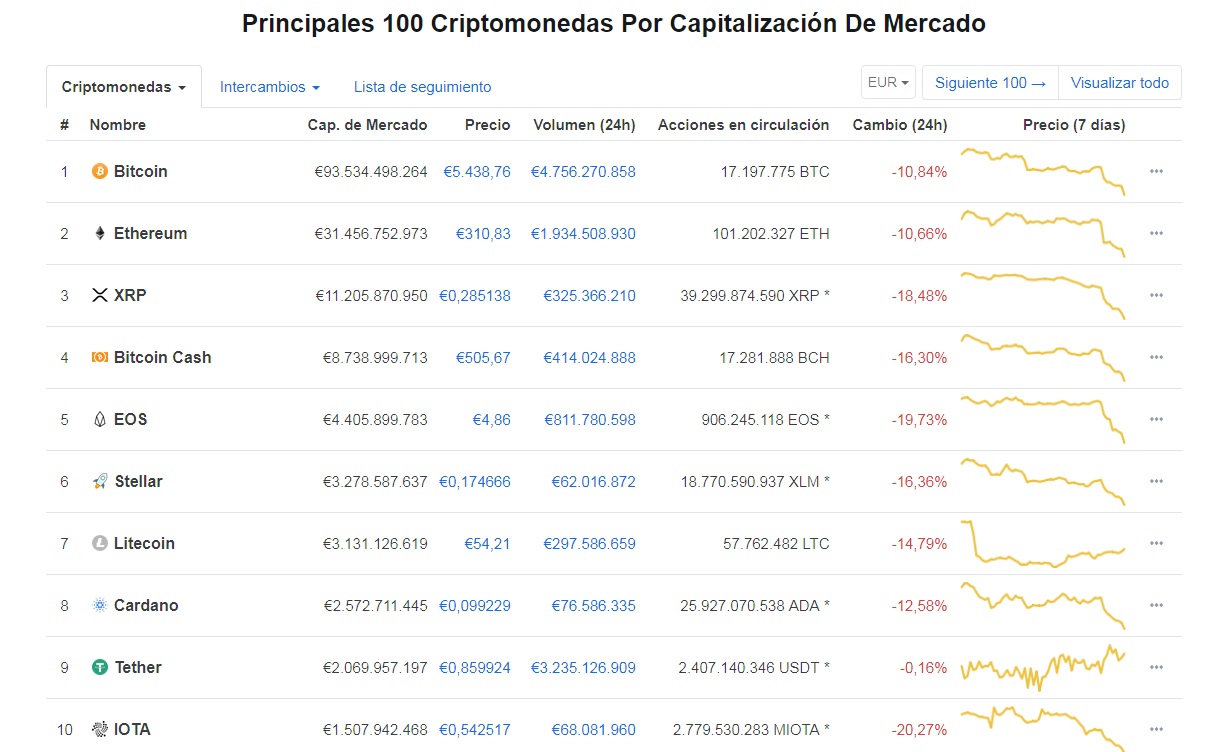Click the XRP logo icon
The height and width of the screenshot is (752, 1224).
pyautogui.click(x=99, y=296)
